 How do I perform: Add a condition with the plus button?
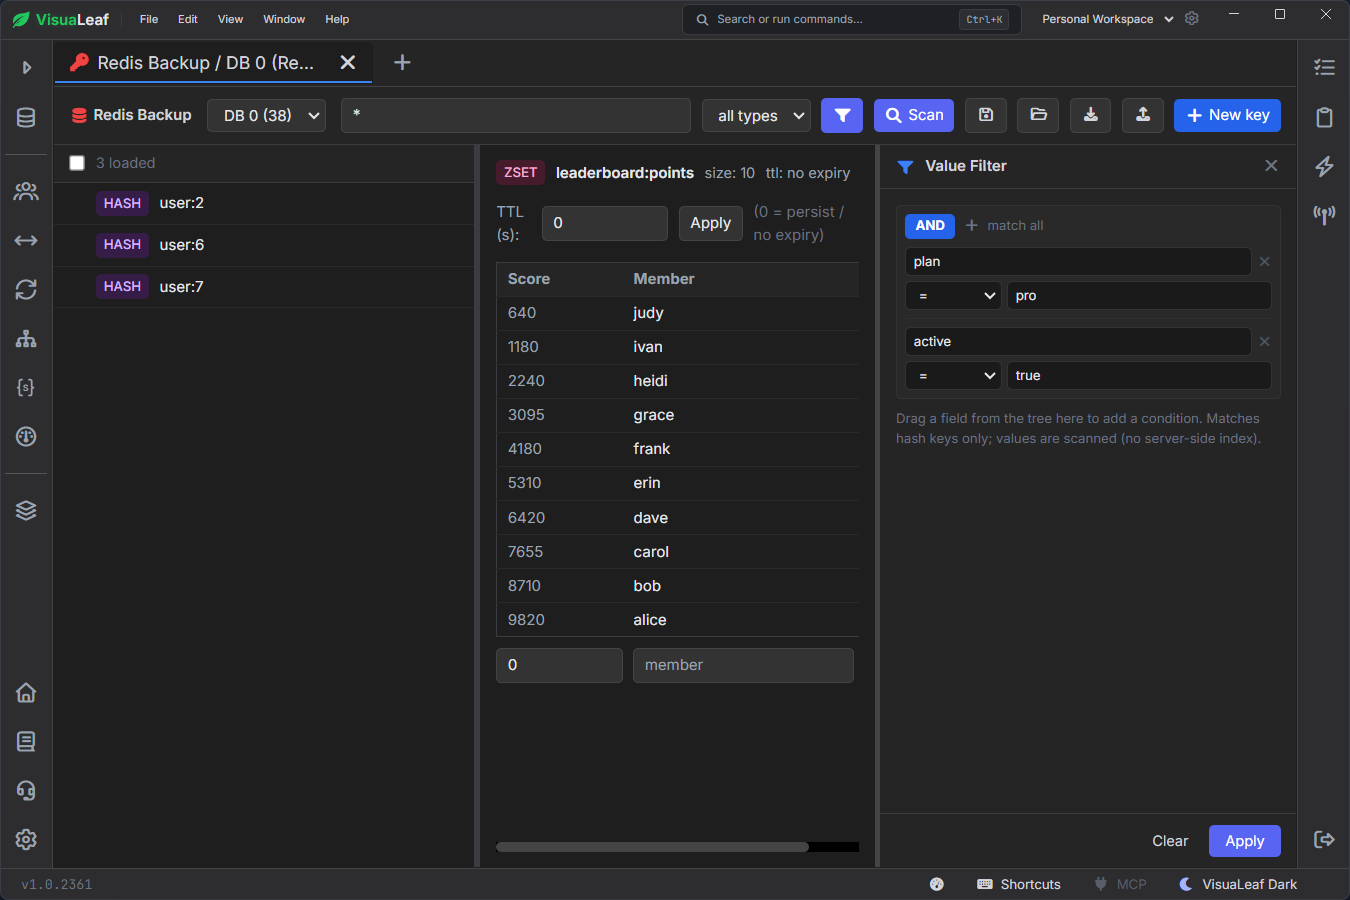click(971, 225)
